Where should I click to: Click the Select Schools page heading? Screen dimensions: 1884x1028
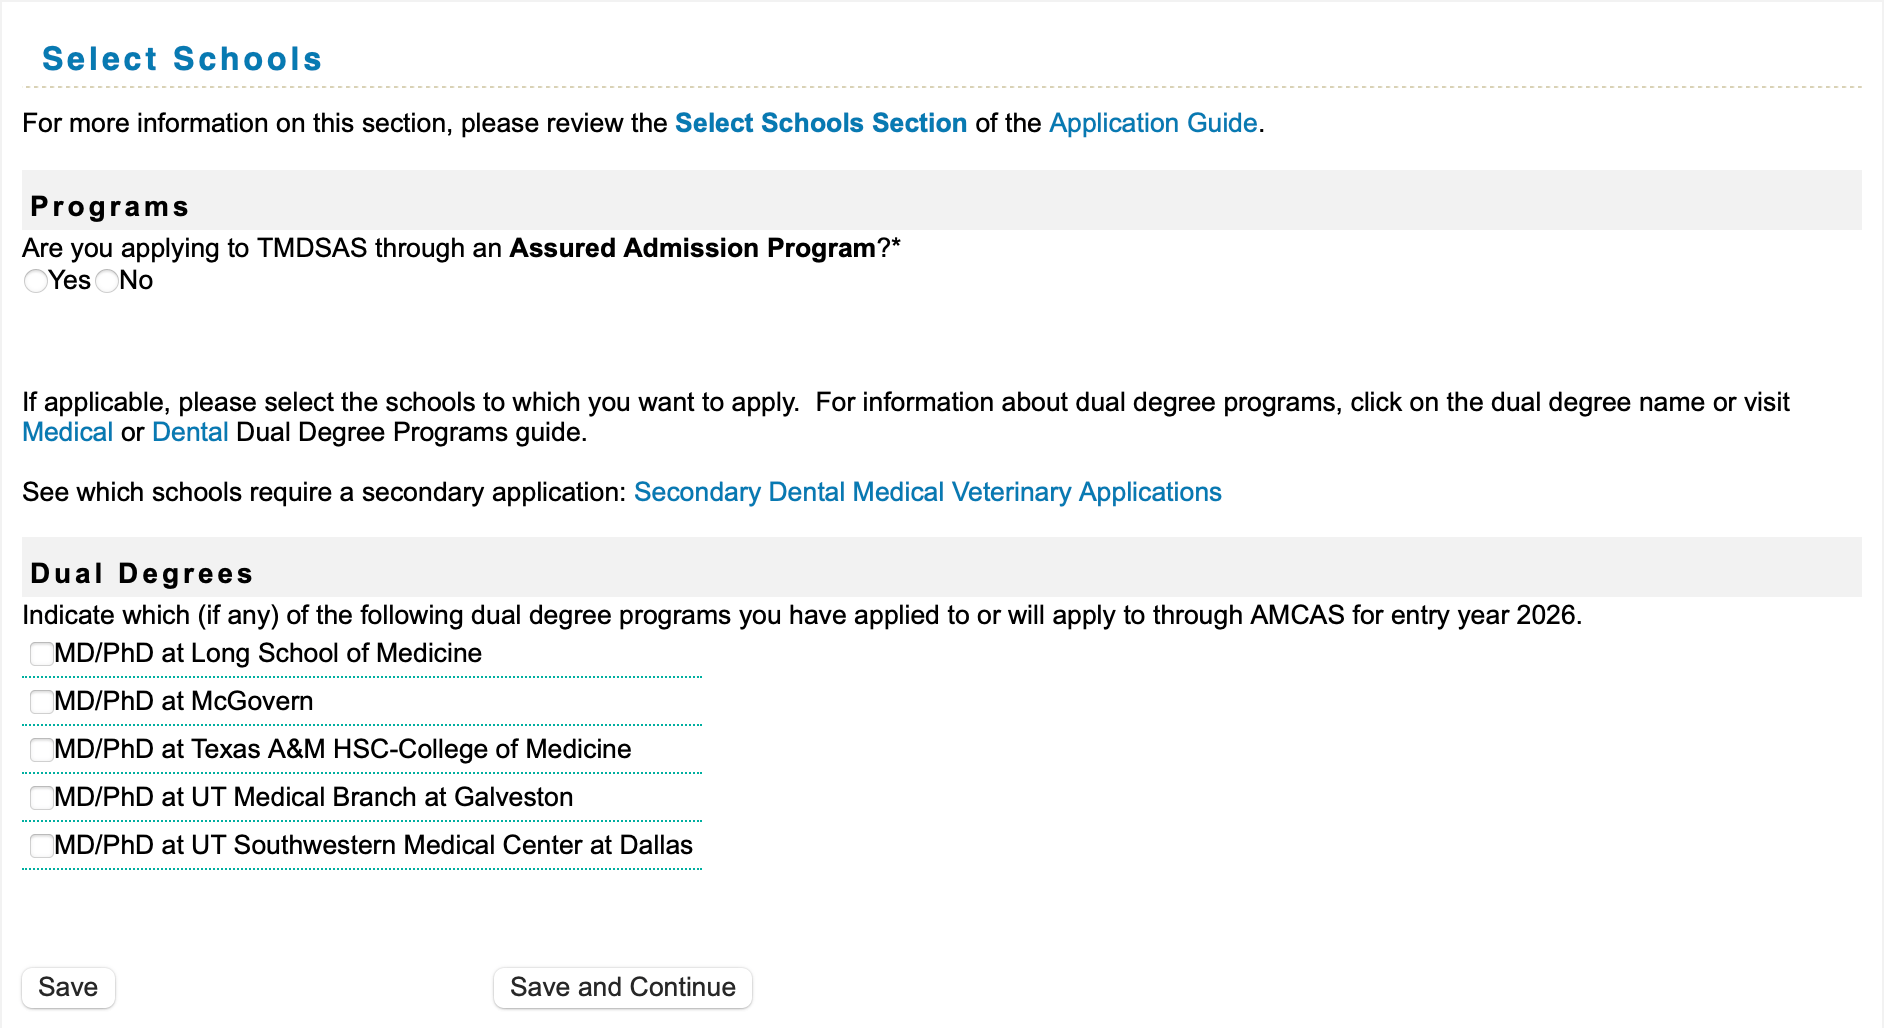[x=182, y=59]
